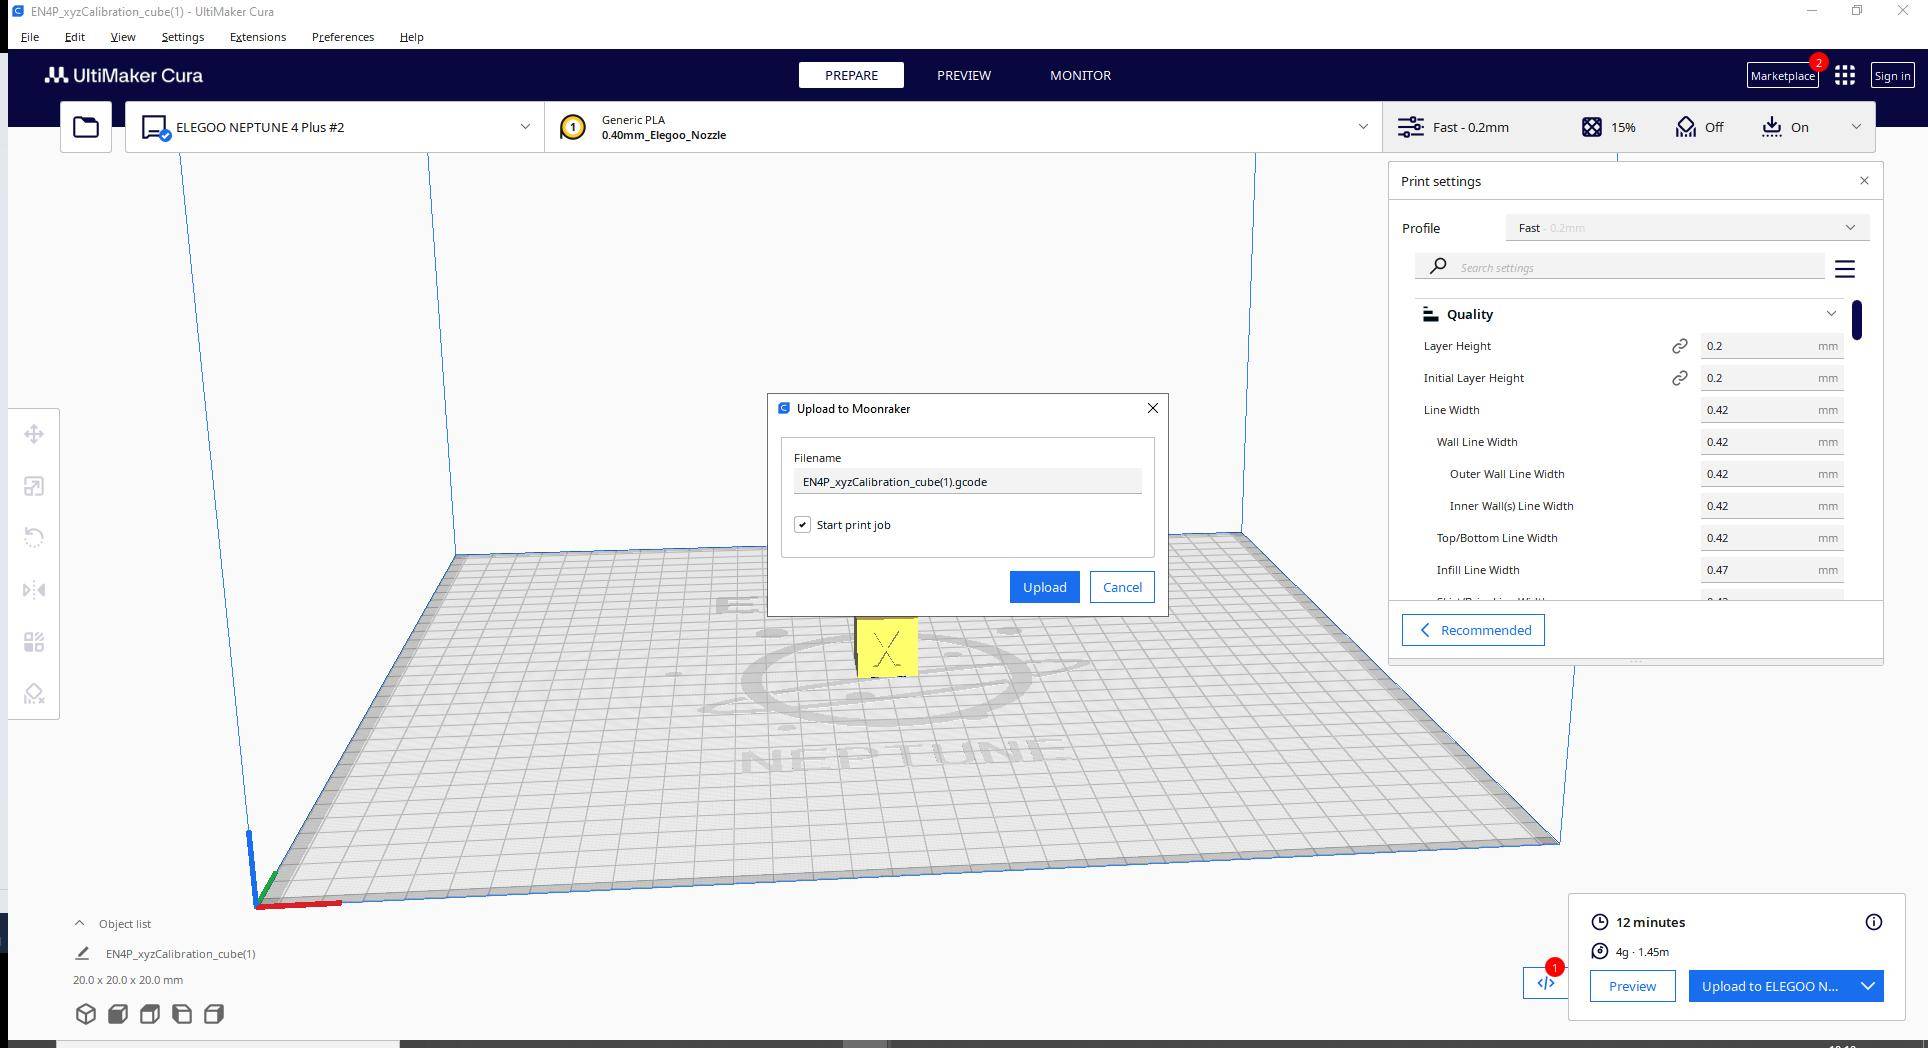Select the Per Model Settings tool
The image size is (1928, 1048).
(x=34, y=642)
